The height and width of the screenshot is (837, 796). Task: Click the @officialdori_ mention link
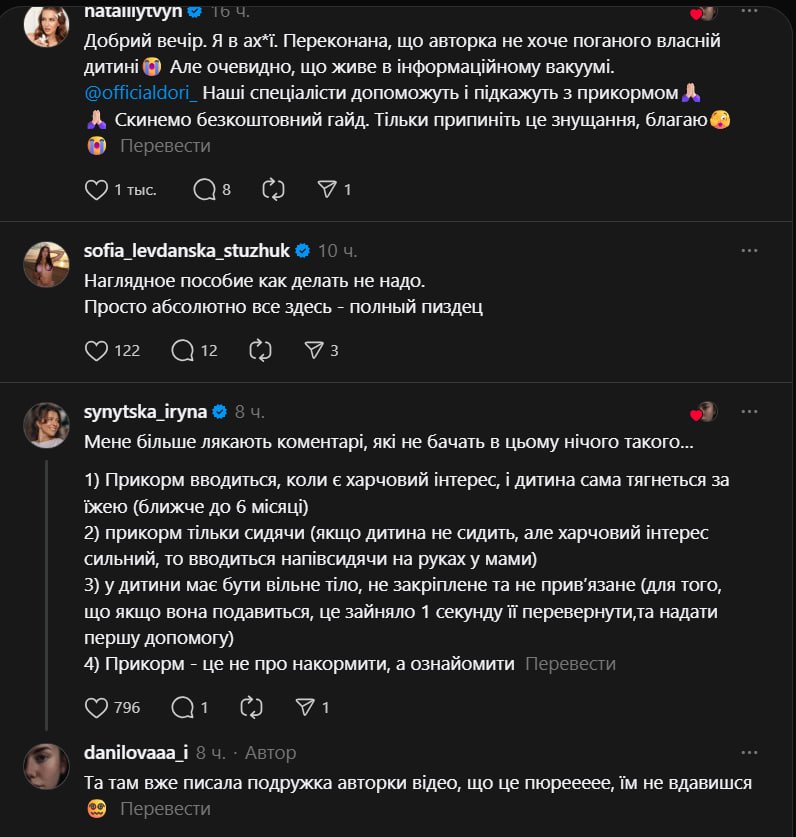(143, 93)
